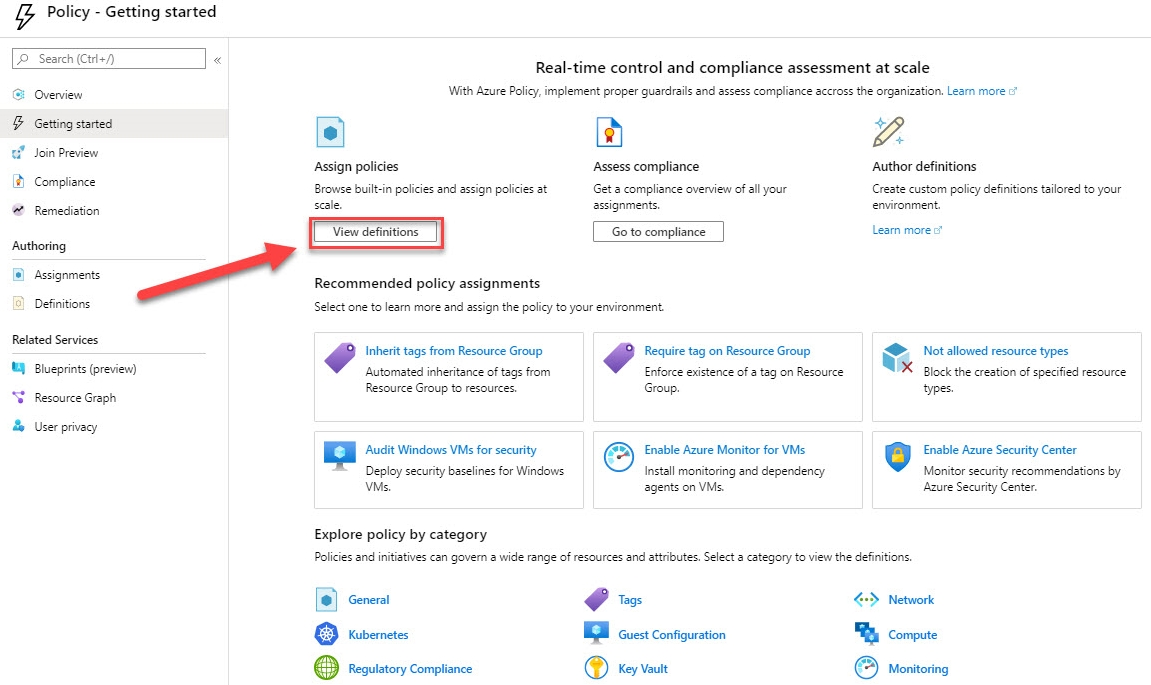Screen dimensions: 1151x685
Task: Click the Network category icon
Action: click(x=867, y=600)
